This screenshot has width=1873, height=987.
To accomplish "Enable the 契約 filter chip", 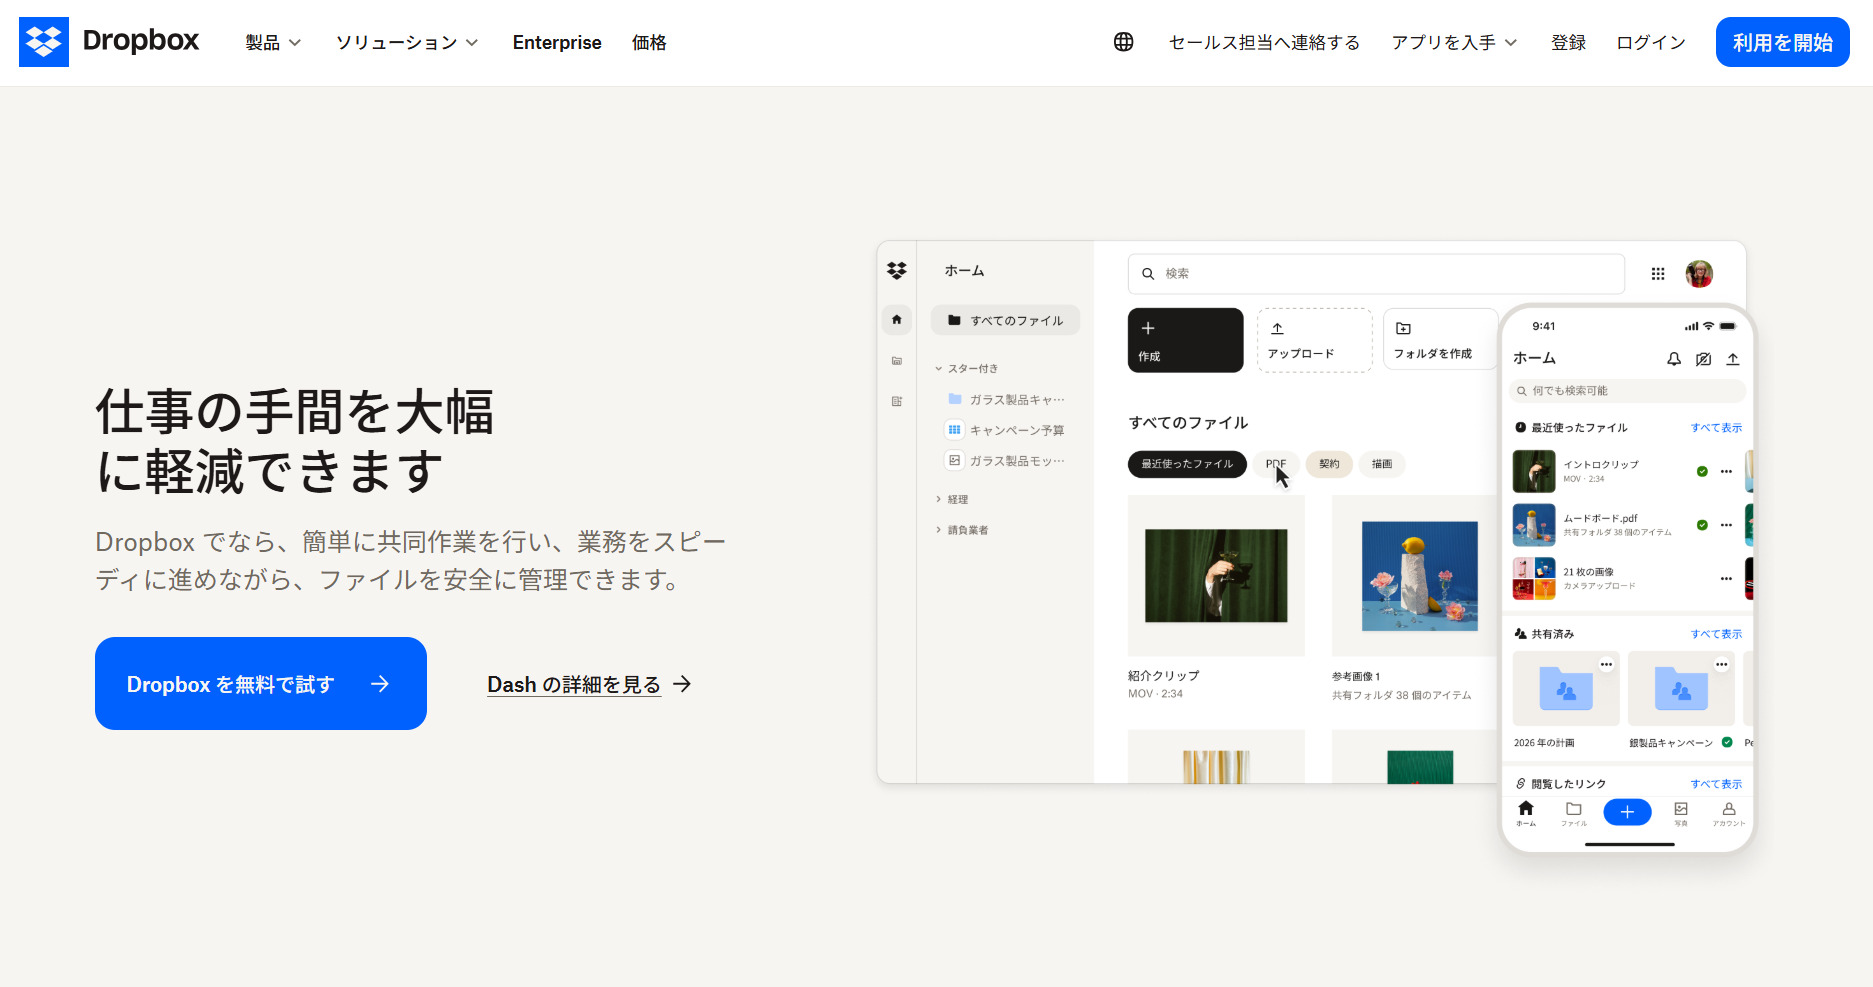I will 1329,464.
